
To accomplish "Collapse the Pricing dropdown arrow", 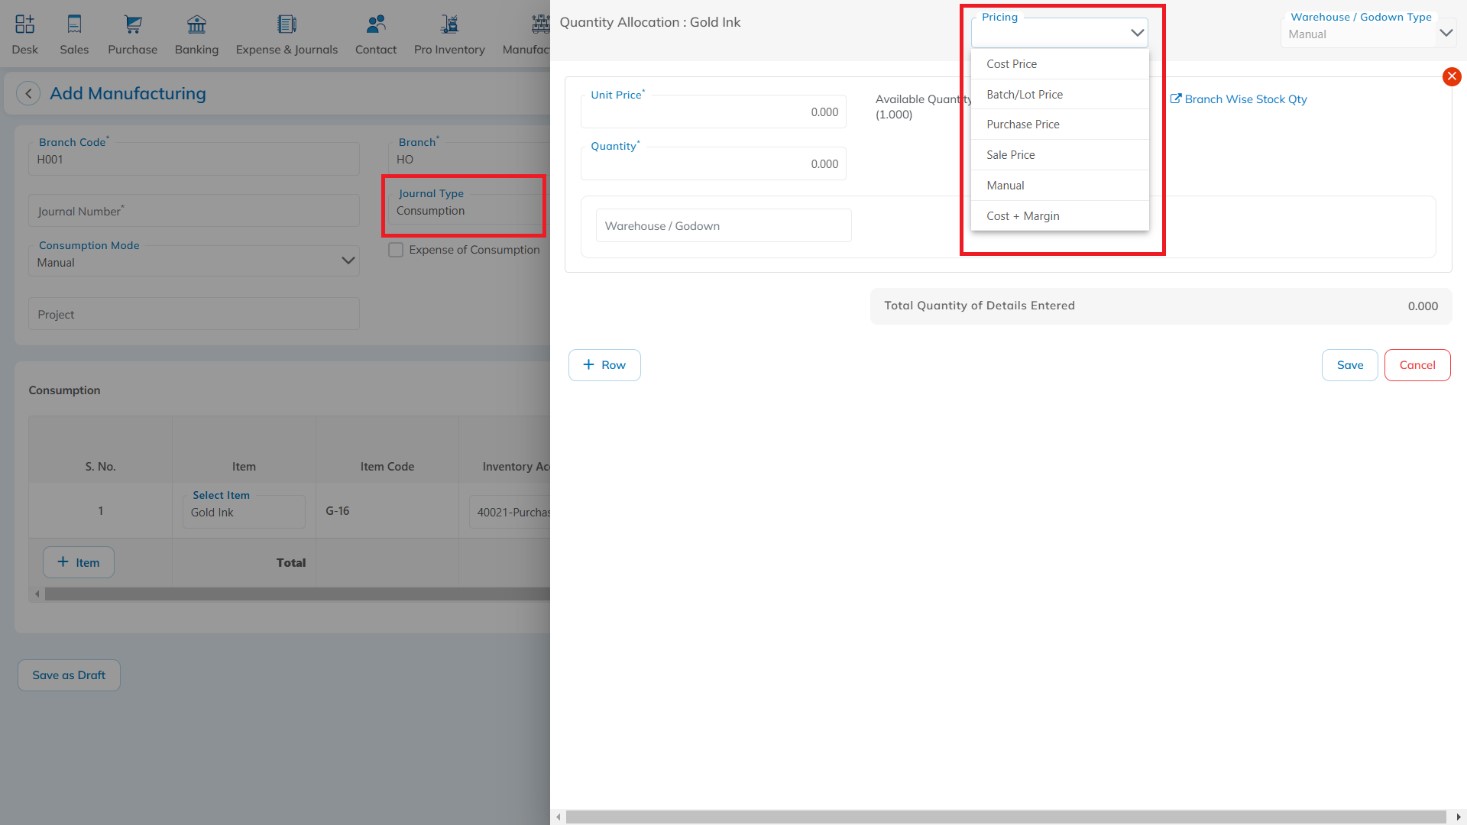I will 1137,33.
